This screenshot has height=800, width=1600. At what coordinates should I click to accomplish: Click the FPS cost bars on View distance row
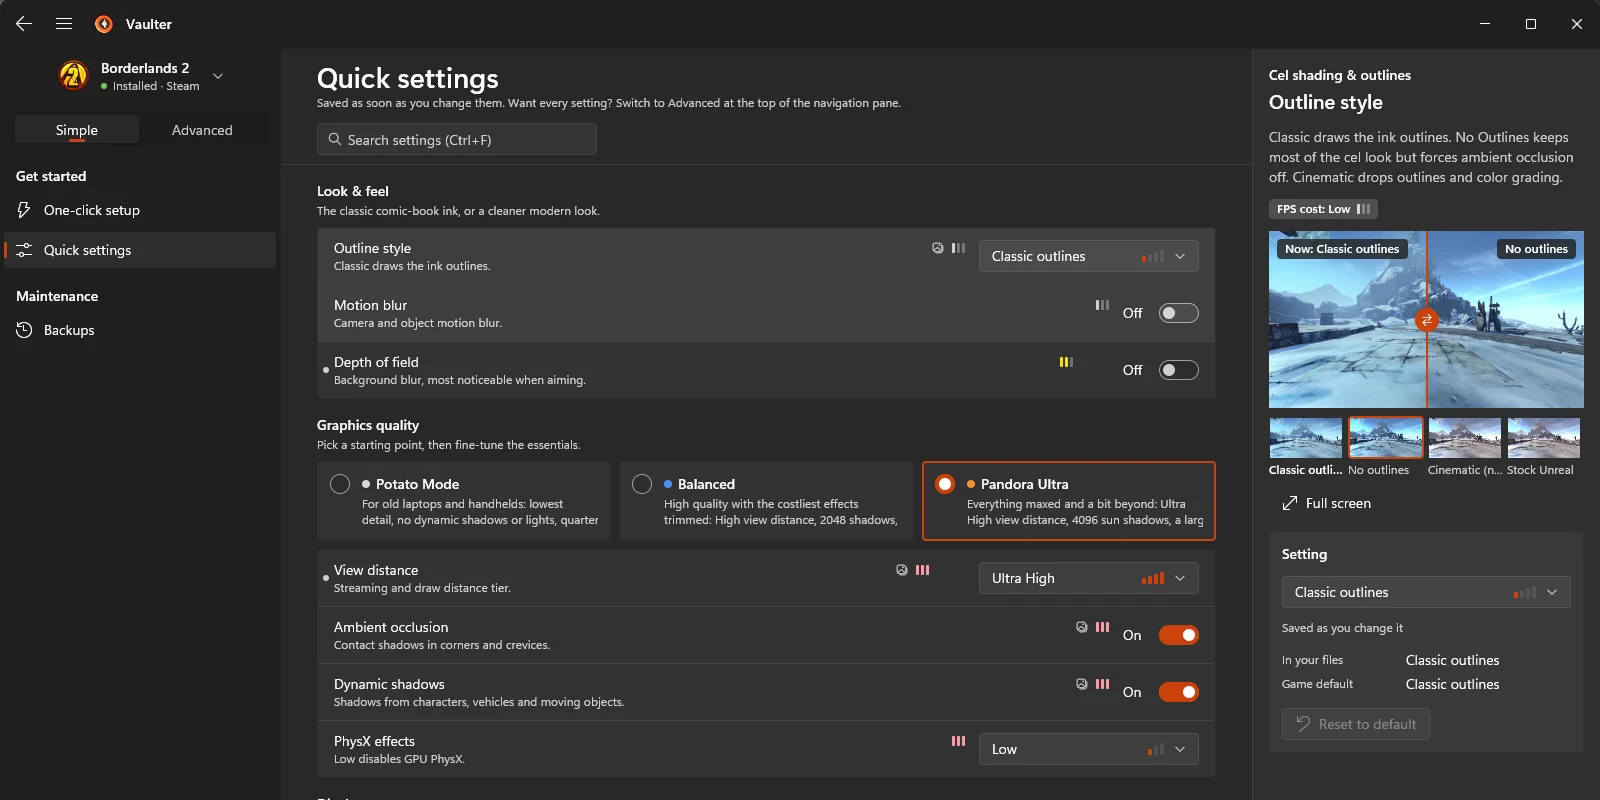tap(922, 570)
